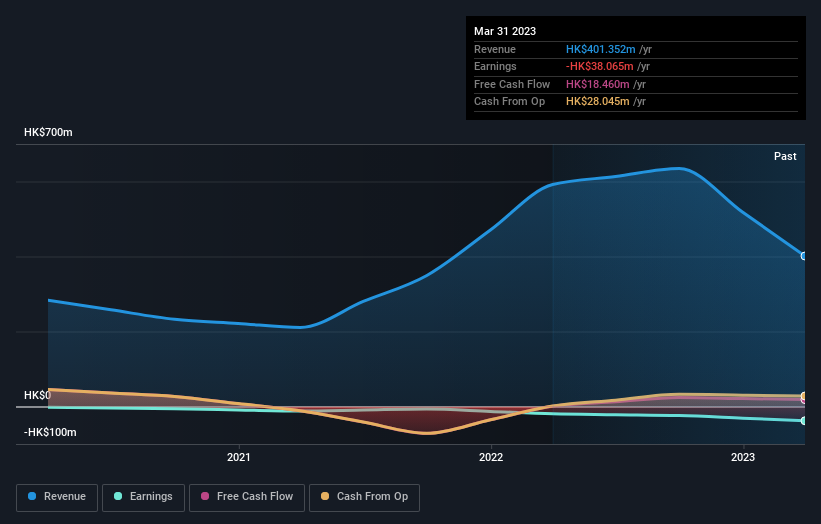The image size is (821, 524).
Task: Click the 2022 x-axis label
Action: tap(491, 457)
